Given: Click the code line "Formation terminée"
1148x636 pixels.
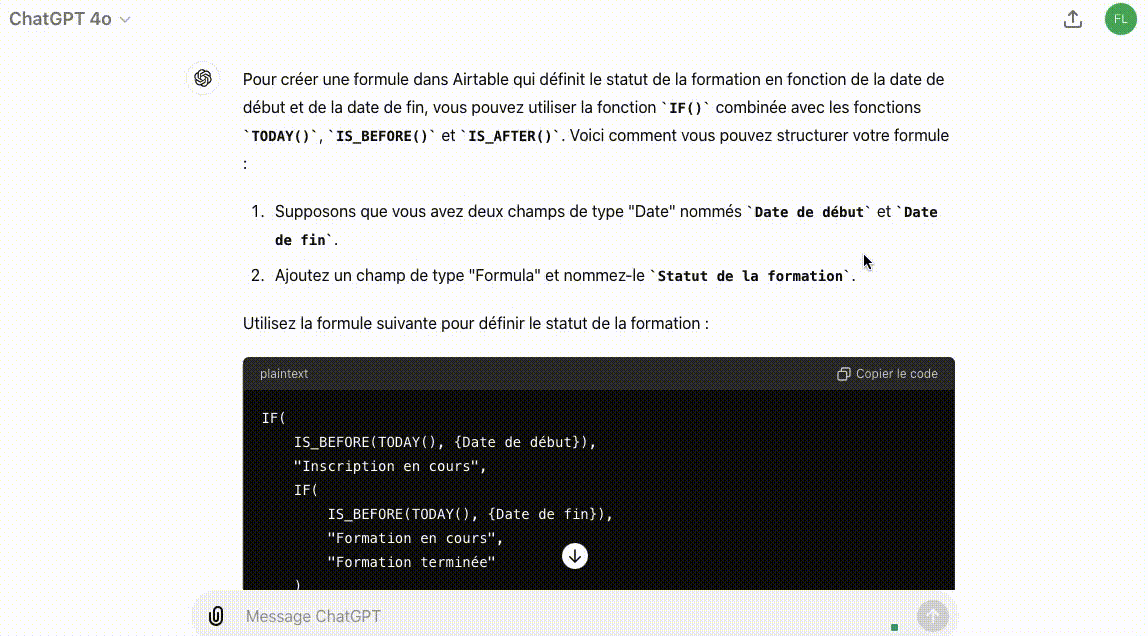Looking at the screenshot, I should 411,562.
